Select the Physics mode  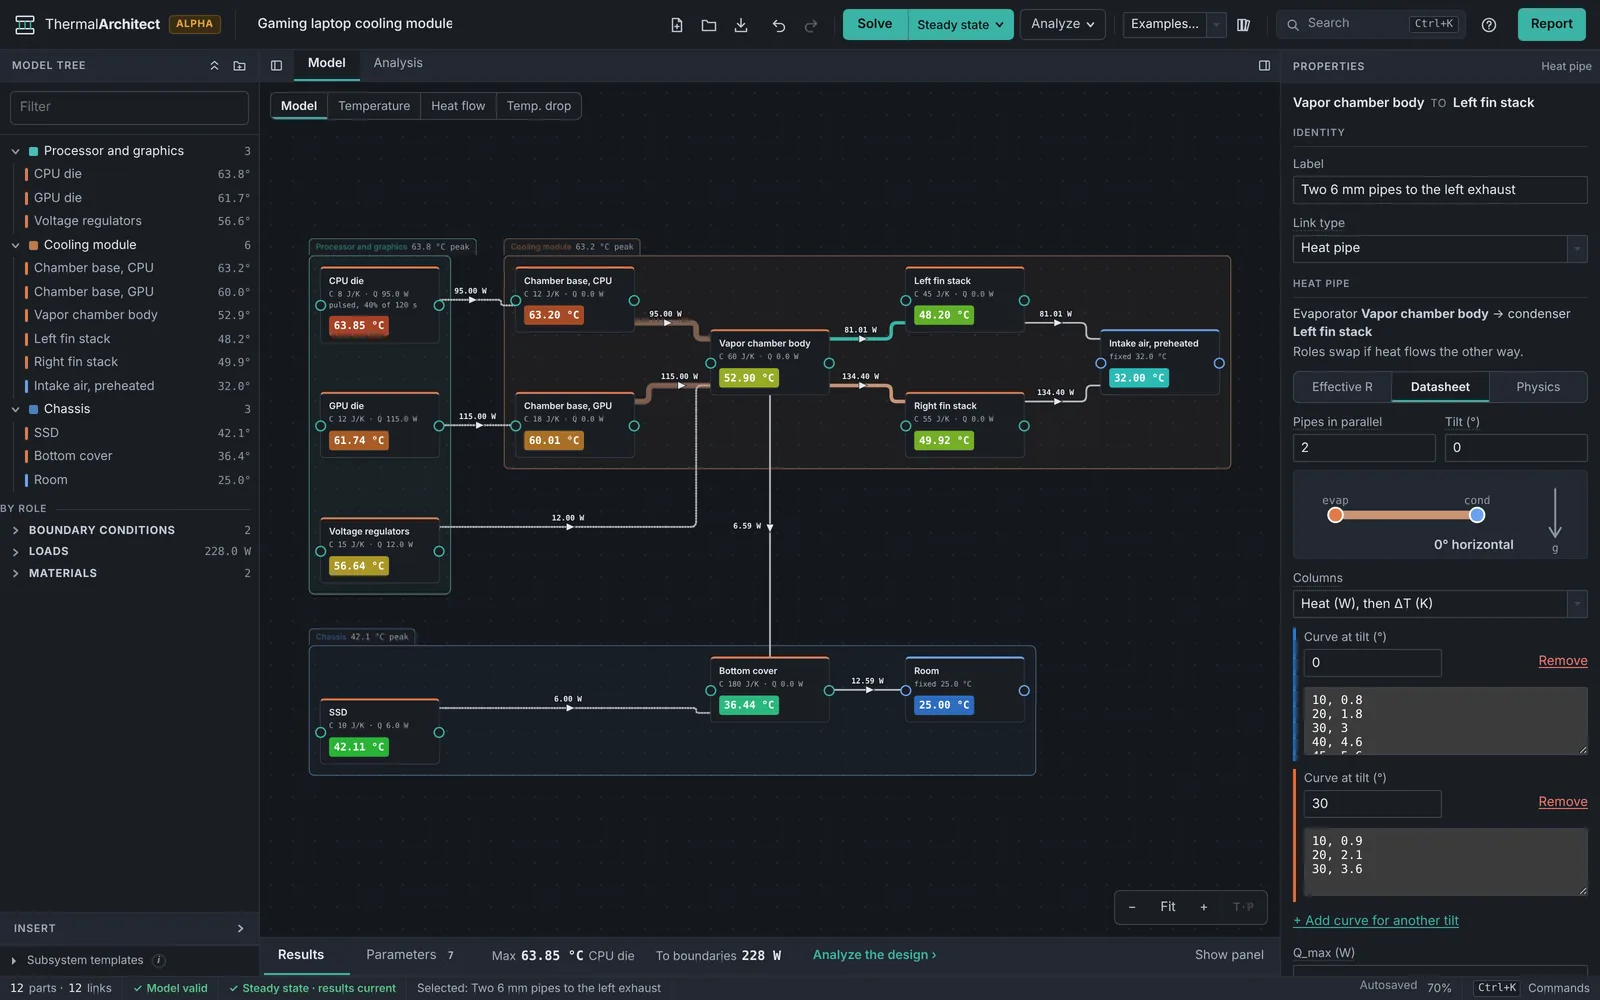pyautogui.click(x=1538, y=387)
